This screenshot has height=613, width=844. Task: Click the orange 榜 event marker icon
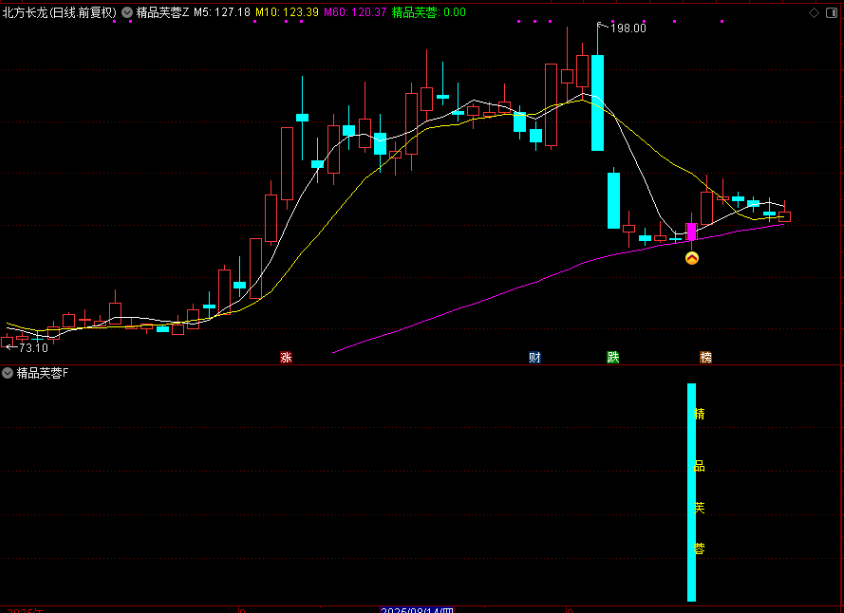(x=706, y=357)
